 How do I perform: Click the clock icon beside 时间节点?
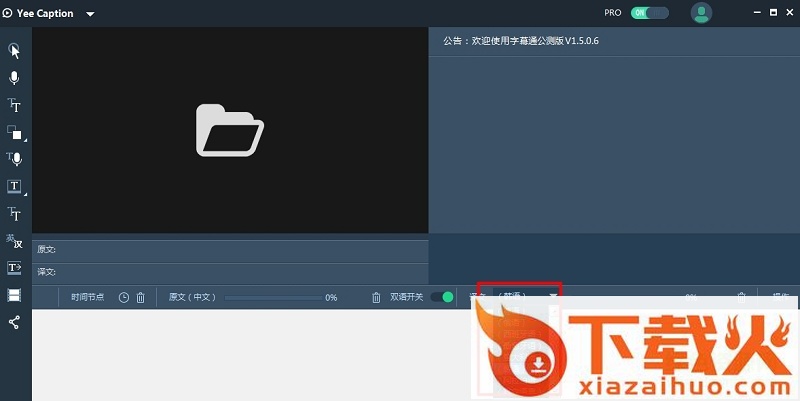(123, 297)
